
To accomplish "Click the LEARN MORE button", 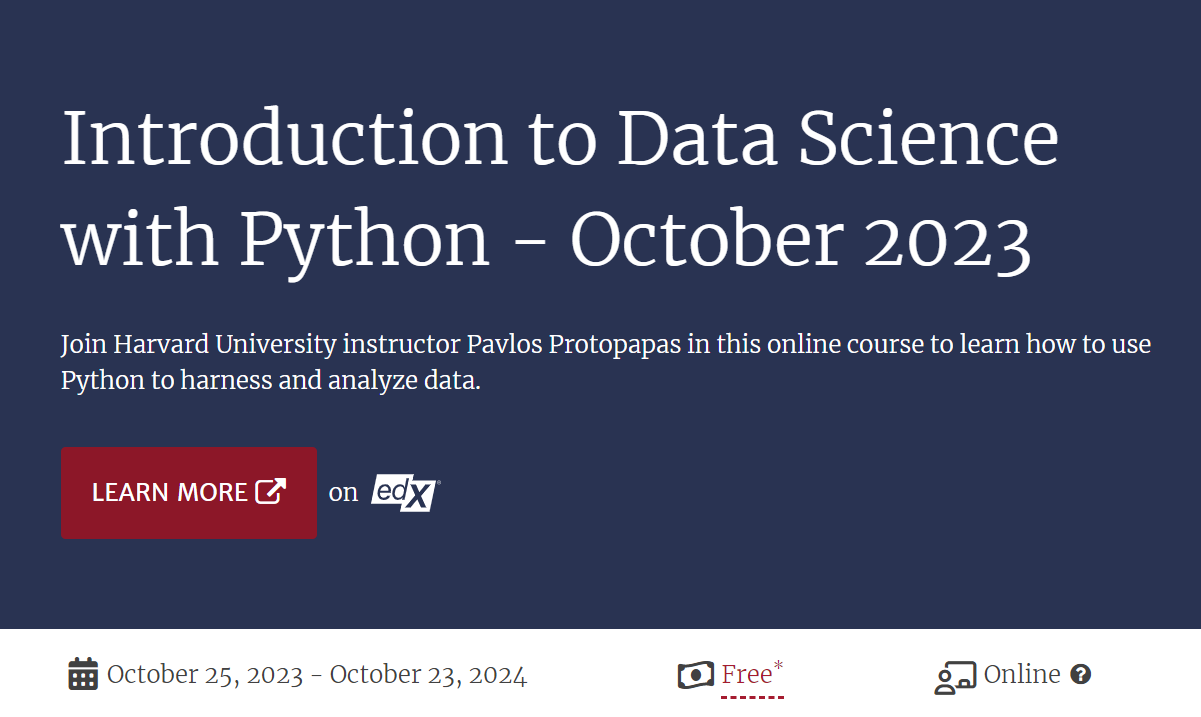I will point(189,493).
